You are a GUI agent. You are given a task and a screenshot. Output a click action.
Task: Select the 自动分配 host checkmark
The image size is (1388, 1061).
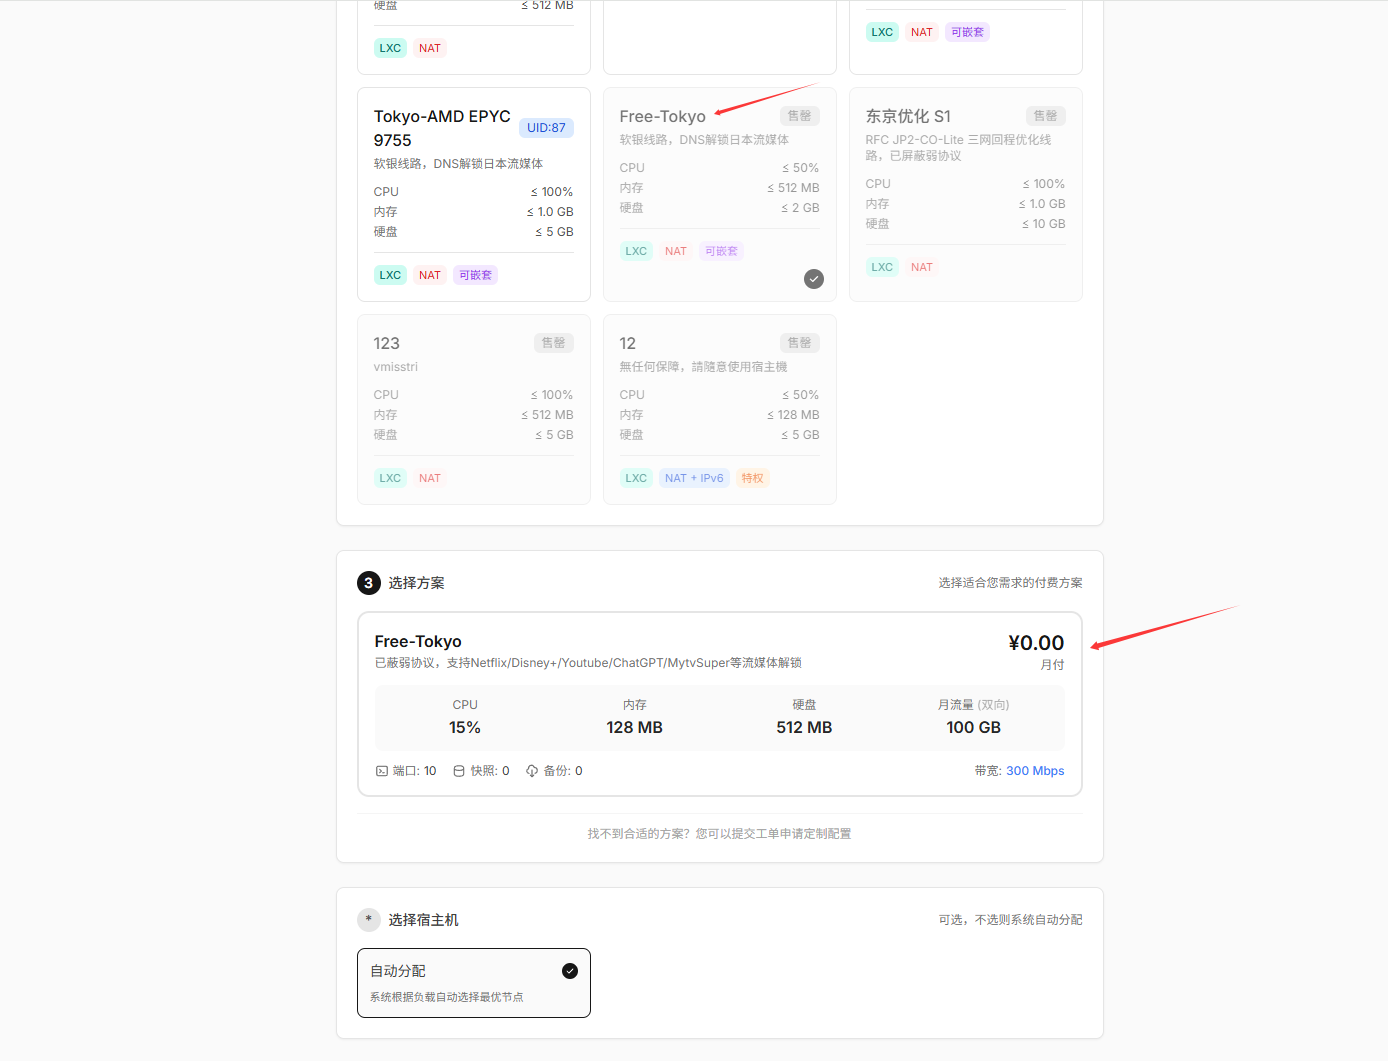570,971
